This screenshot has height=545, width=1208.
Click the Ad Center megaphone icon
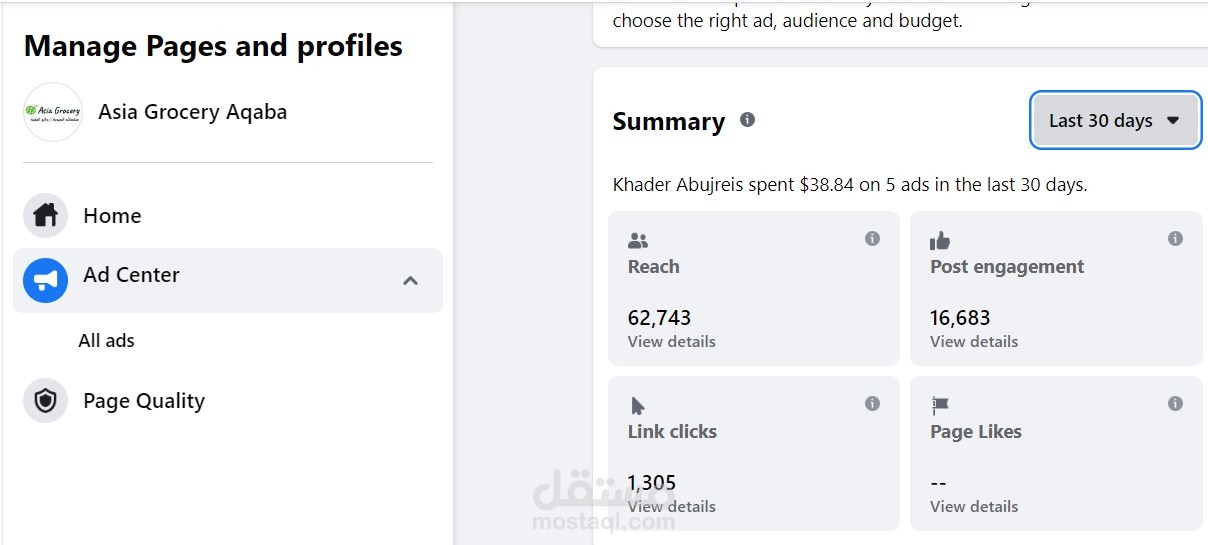coord(45,280)
